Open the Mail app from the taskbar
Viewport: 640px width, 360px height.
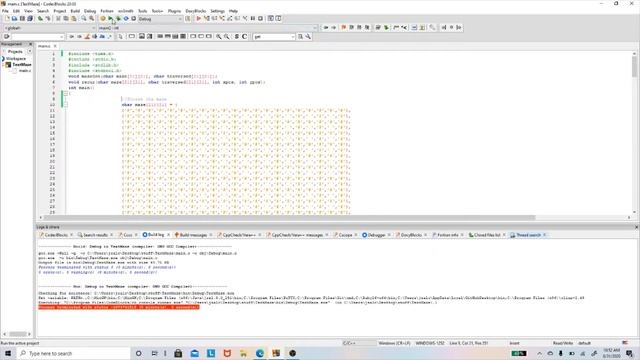click(x=195, y=353)
